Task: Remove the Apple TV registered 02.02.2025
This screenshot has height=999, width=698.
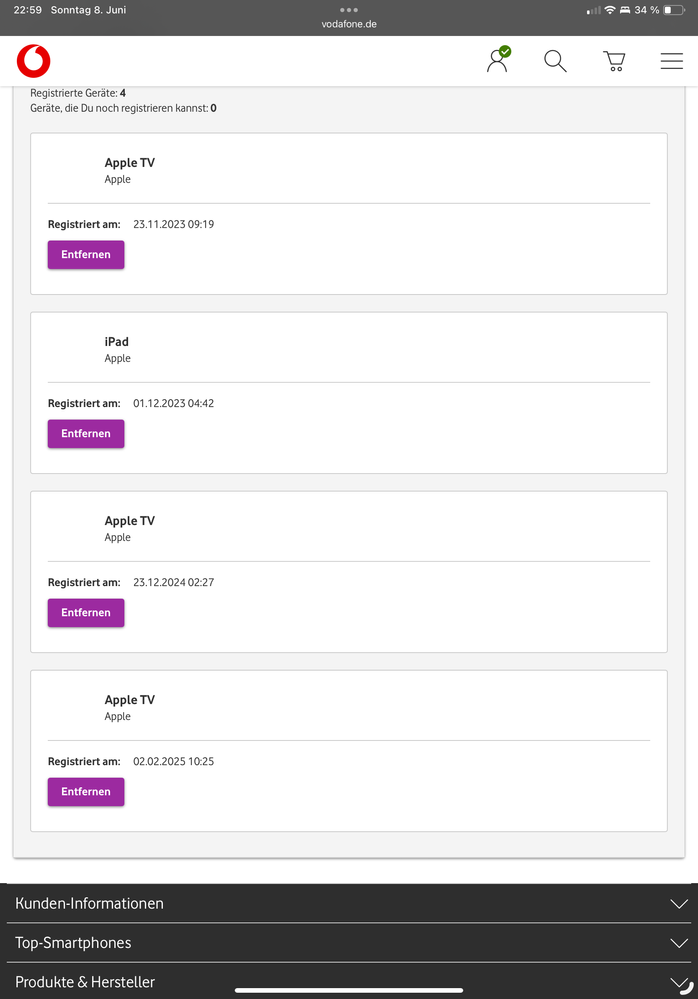Action: pyautogui.click(x=86, y=792)
